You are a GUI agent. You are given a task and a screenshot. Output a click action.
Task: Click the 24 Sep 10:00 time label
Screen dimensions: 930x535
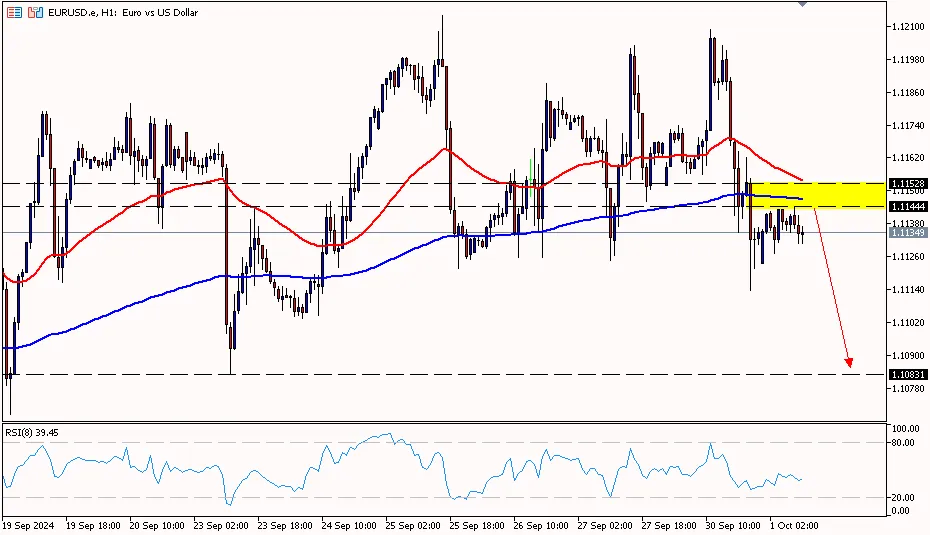point(349,526)
